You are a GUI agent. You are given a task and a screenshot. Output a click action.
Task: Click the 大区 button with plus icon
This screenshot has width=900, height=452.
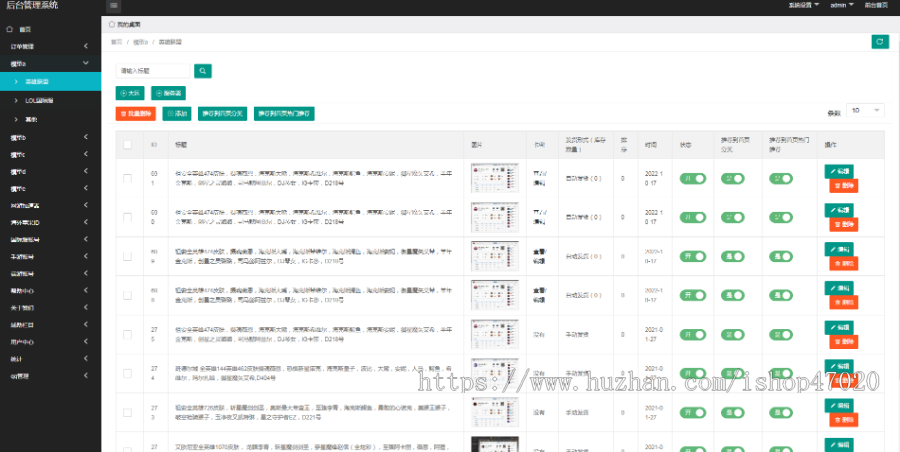130,93
